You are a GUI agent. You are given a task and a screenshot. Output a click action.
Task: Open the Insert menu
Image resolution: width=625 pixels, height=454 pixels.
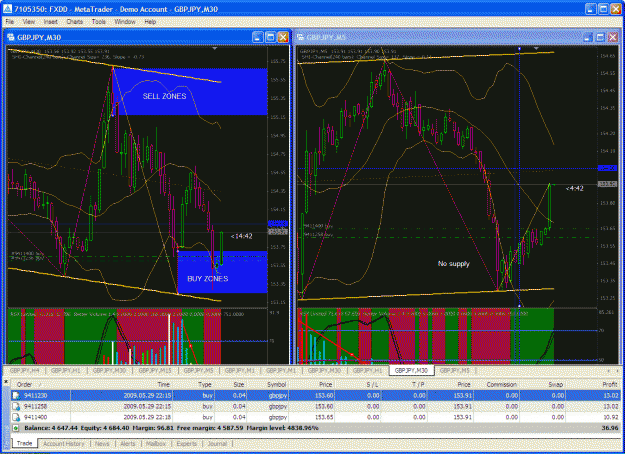point(51,22)
